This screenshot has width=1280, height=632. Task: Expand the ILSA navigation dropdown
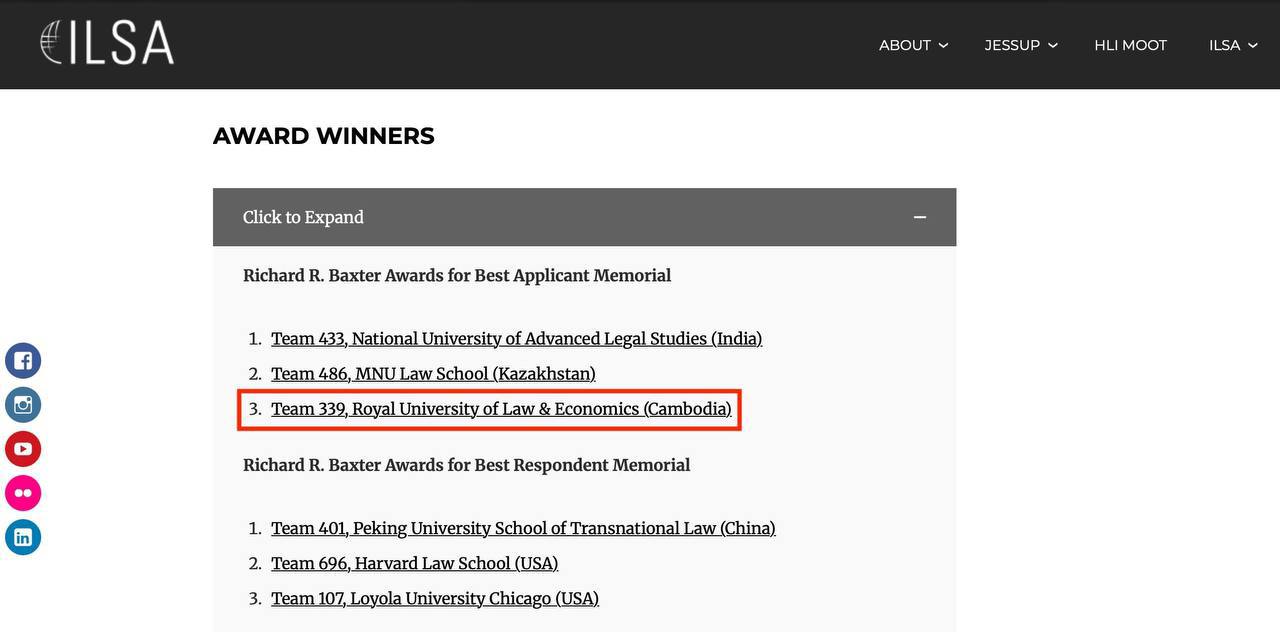click(1232, 45)
